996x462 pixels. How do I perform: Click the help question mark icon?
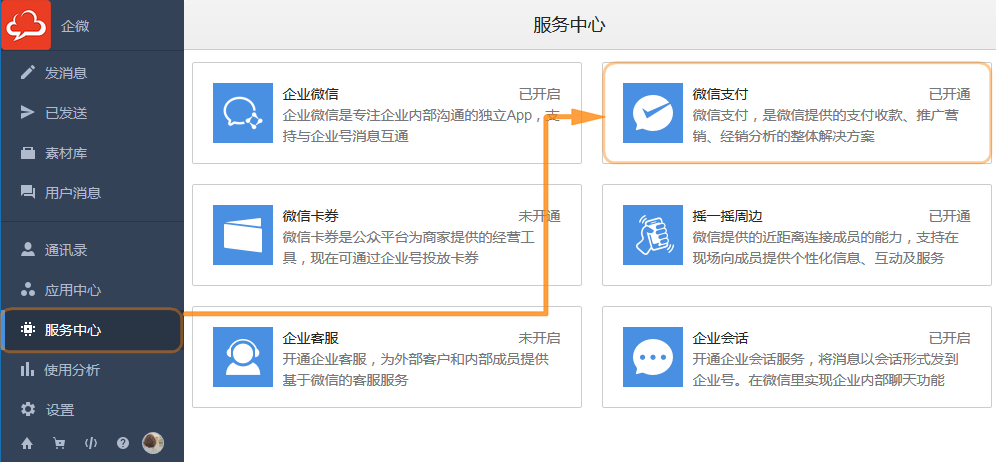tap(123, 443)
